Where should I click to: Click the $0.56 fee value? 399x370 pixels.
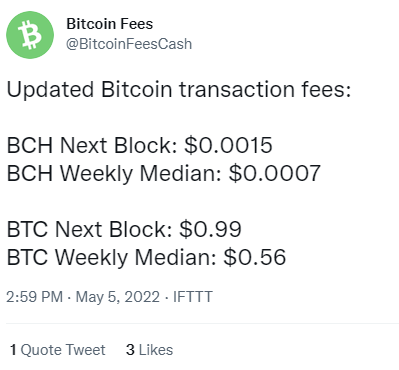255,258
